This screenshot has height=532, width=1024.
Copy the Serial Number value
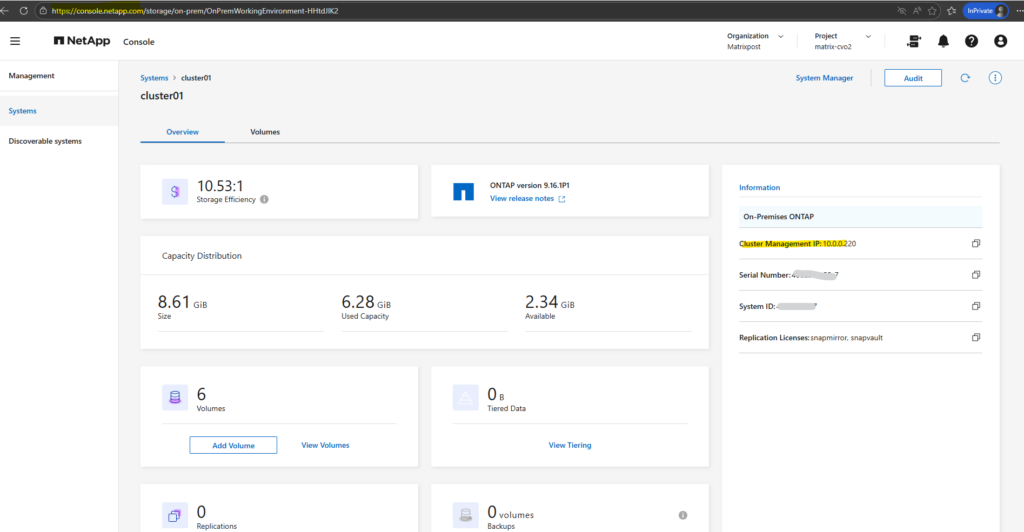click(x=976, y=275)
